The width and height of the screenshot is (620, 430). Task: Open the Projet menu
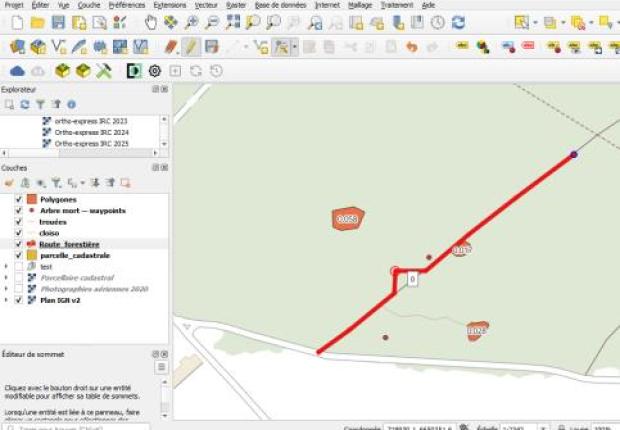pyautogui.click(x=13, y=5)
